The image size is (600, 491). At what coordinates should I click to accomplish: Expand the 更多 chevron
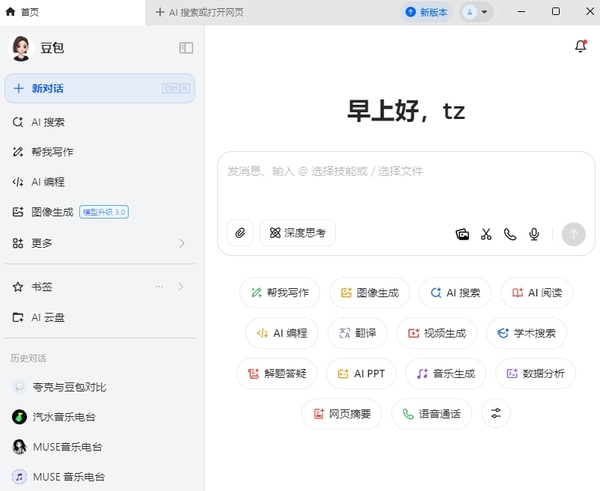click(182, 243)
